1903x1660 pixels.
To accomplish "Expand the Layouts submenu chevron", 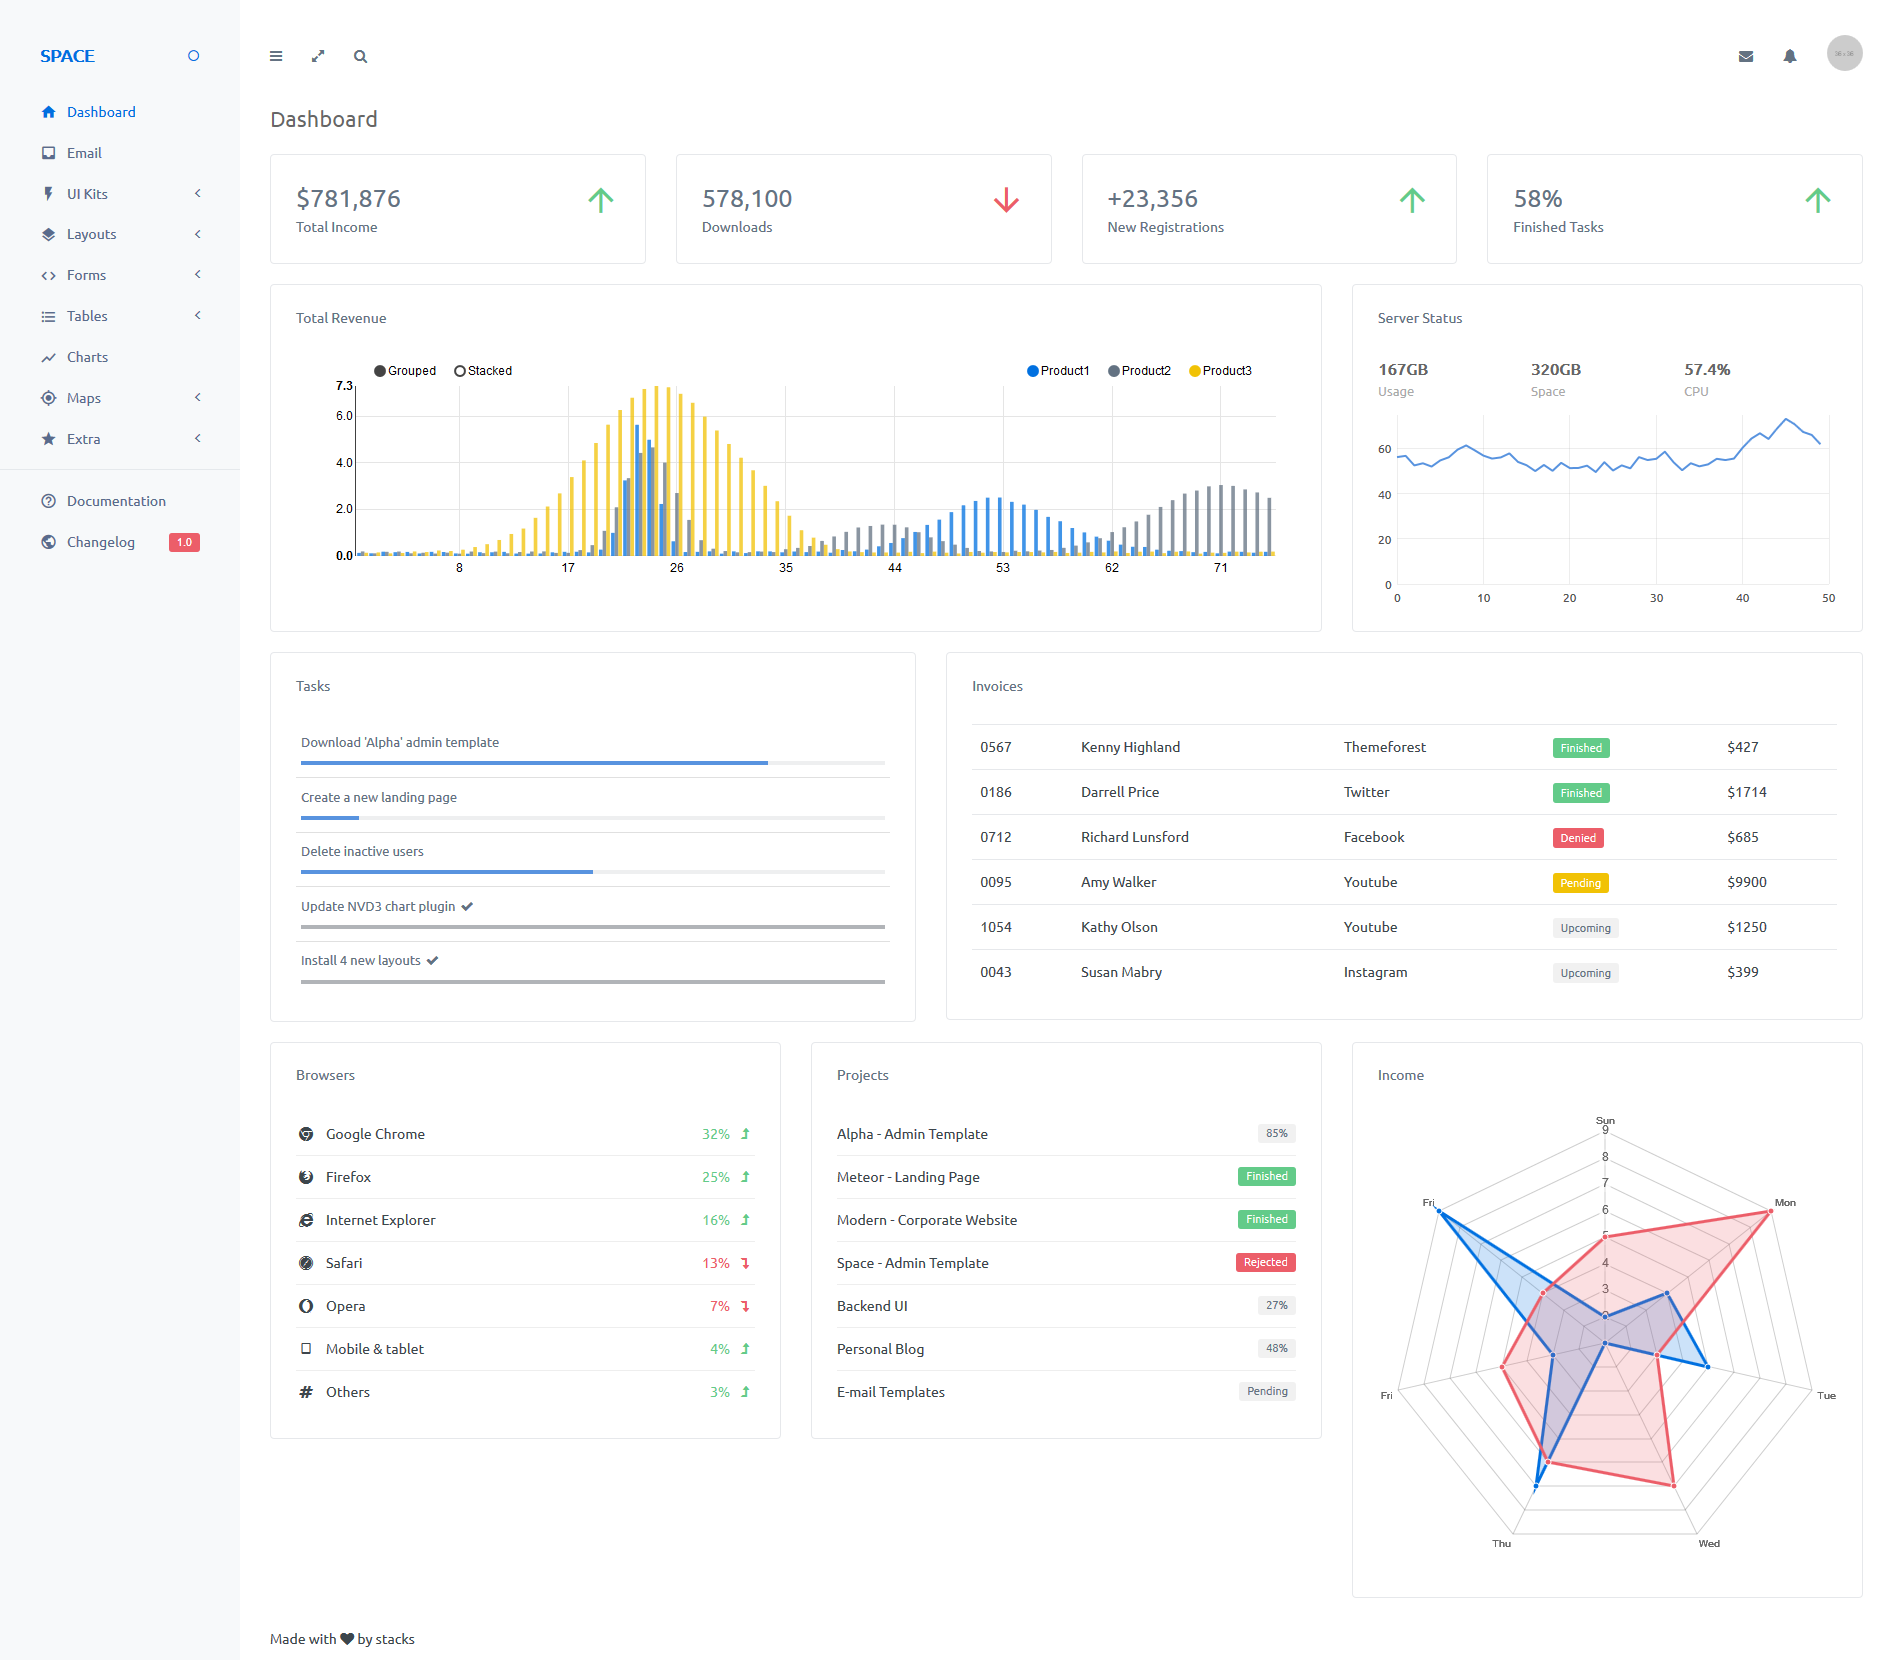I will (198, 234).
